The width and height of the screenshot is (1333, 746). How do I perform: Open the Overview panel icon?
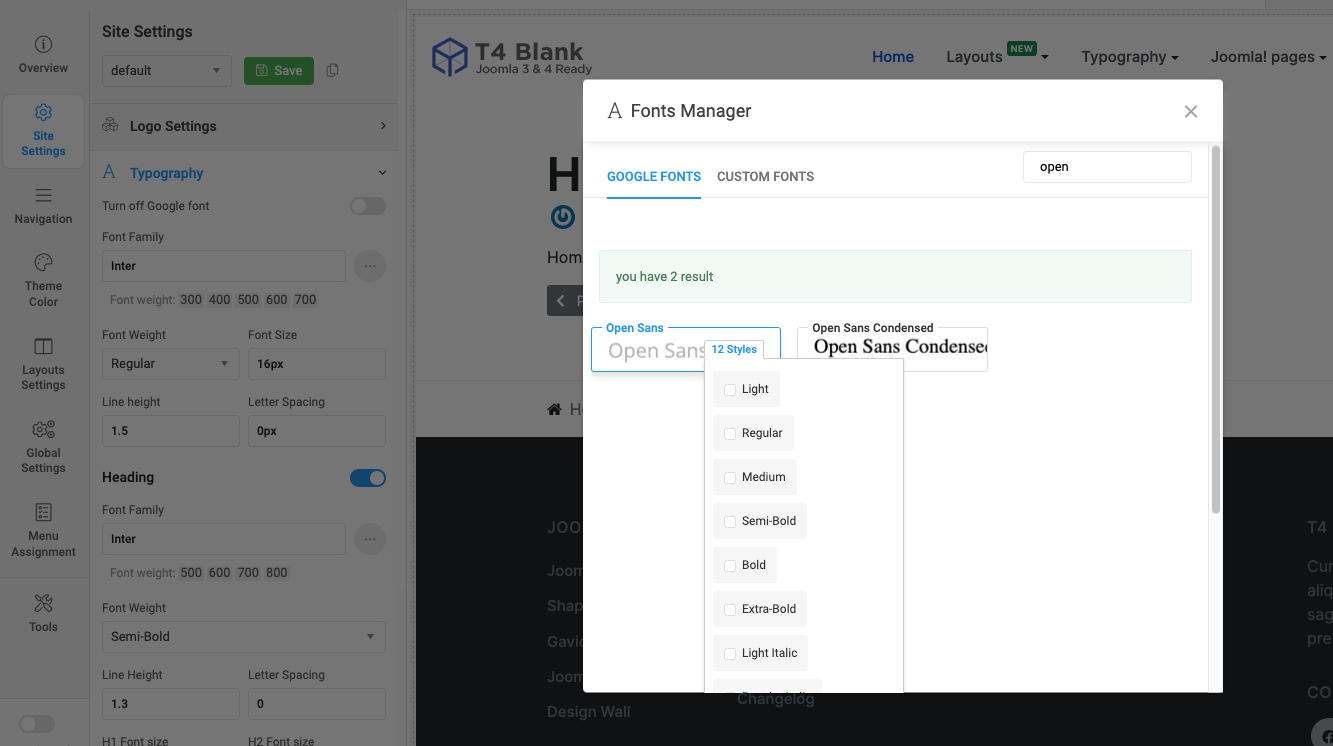tap(43, 45)
